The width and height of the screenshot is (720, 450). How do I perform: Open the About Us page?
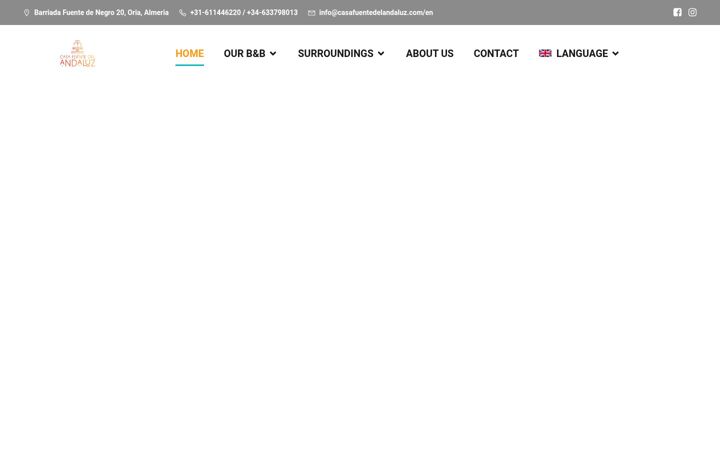tap(430, 53)
